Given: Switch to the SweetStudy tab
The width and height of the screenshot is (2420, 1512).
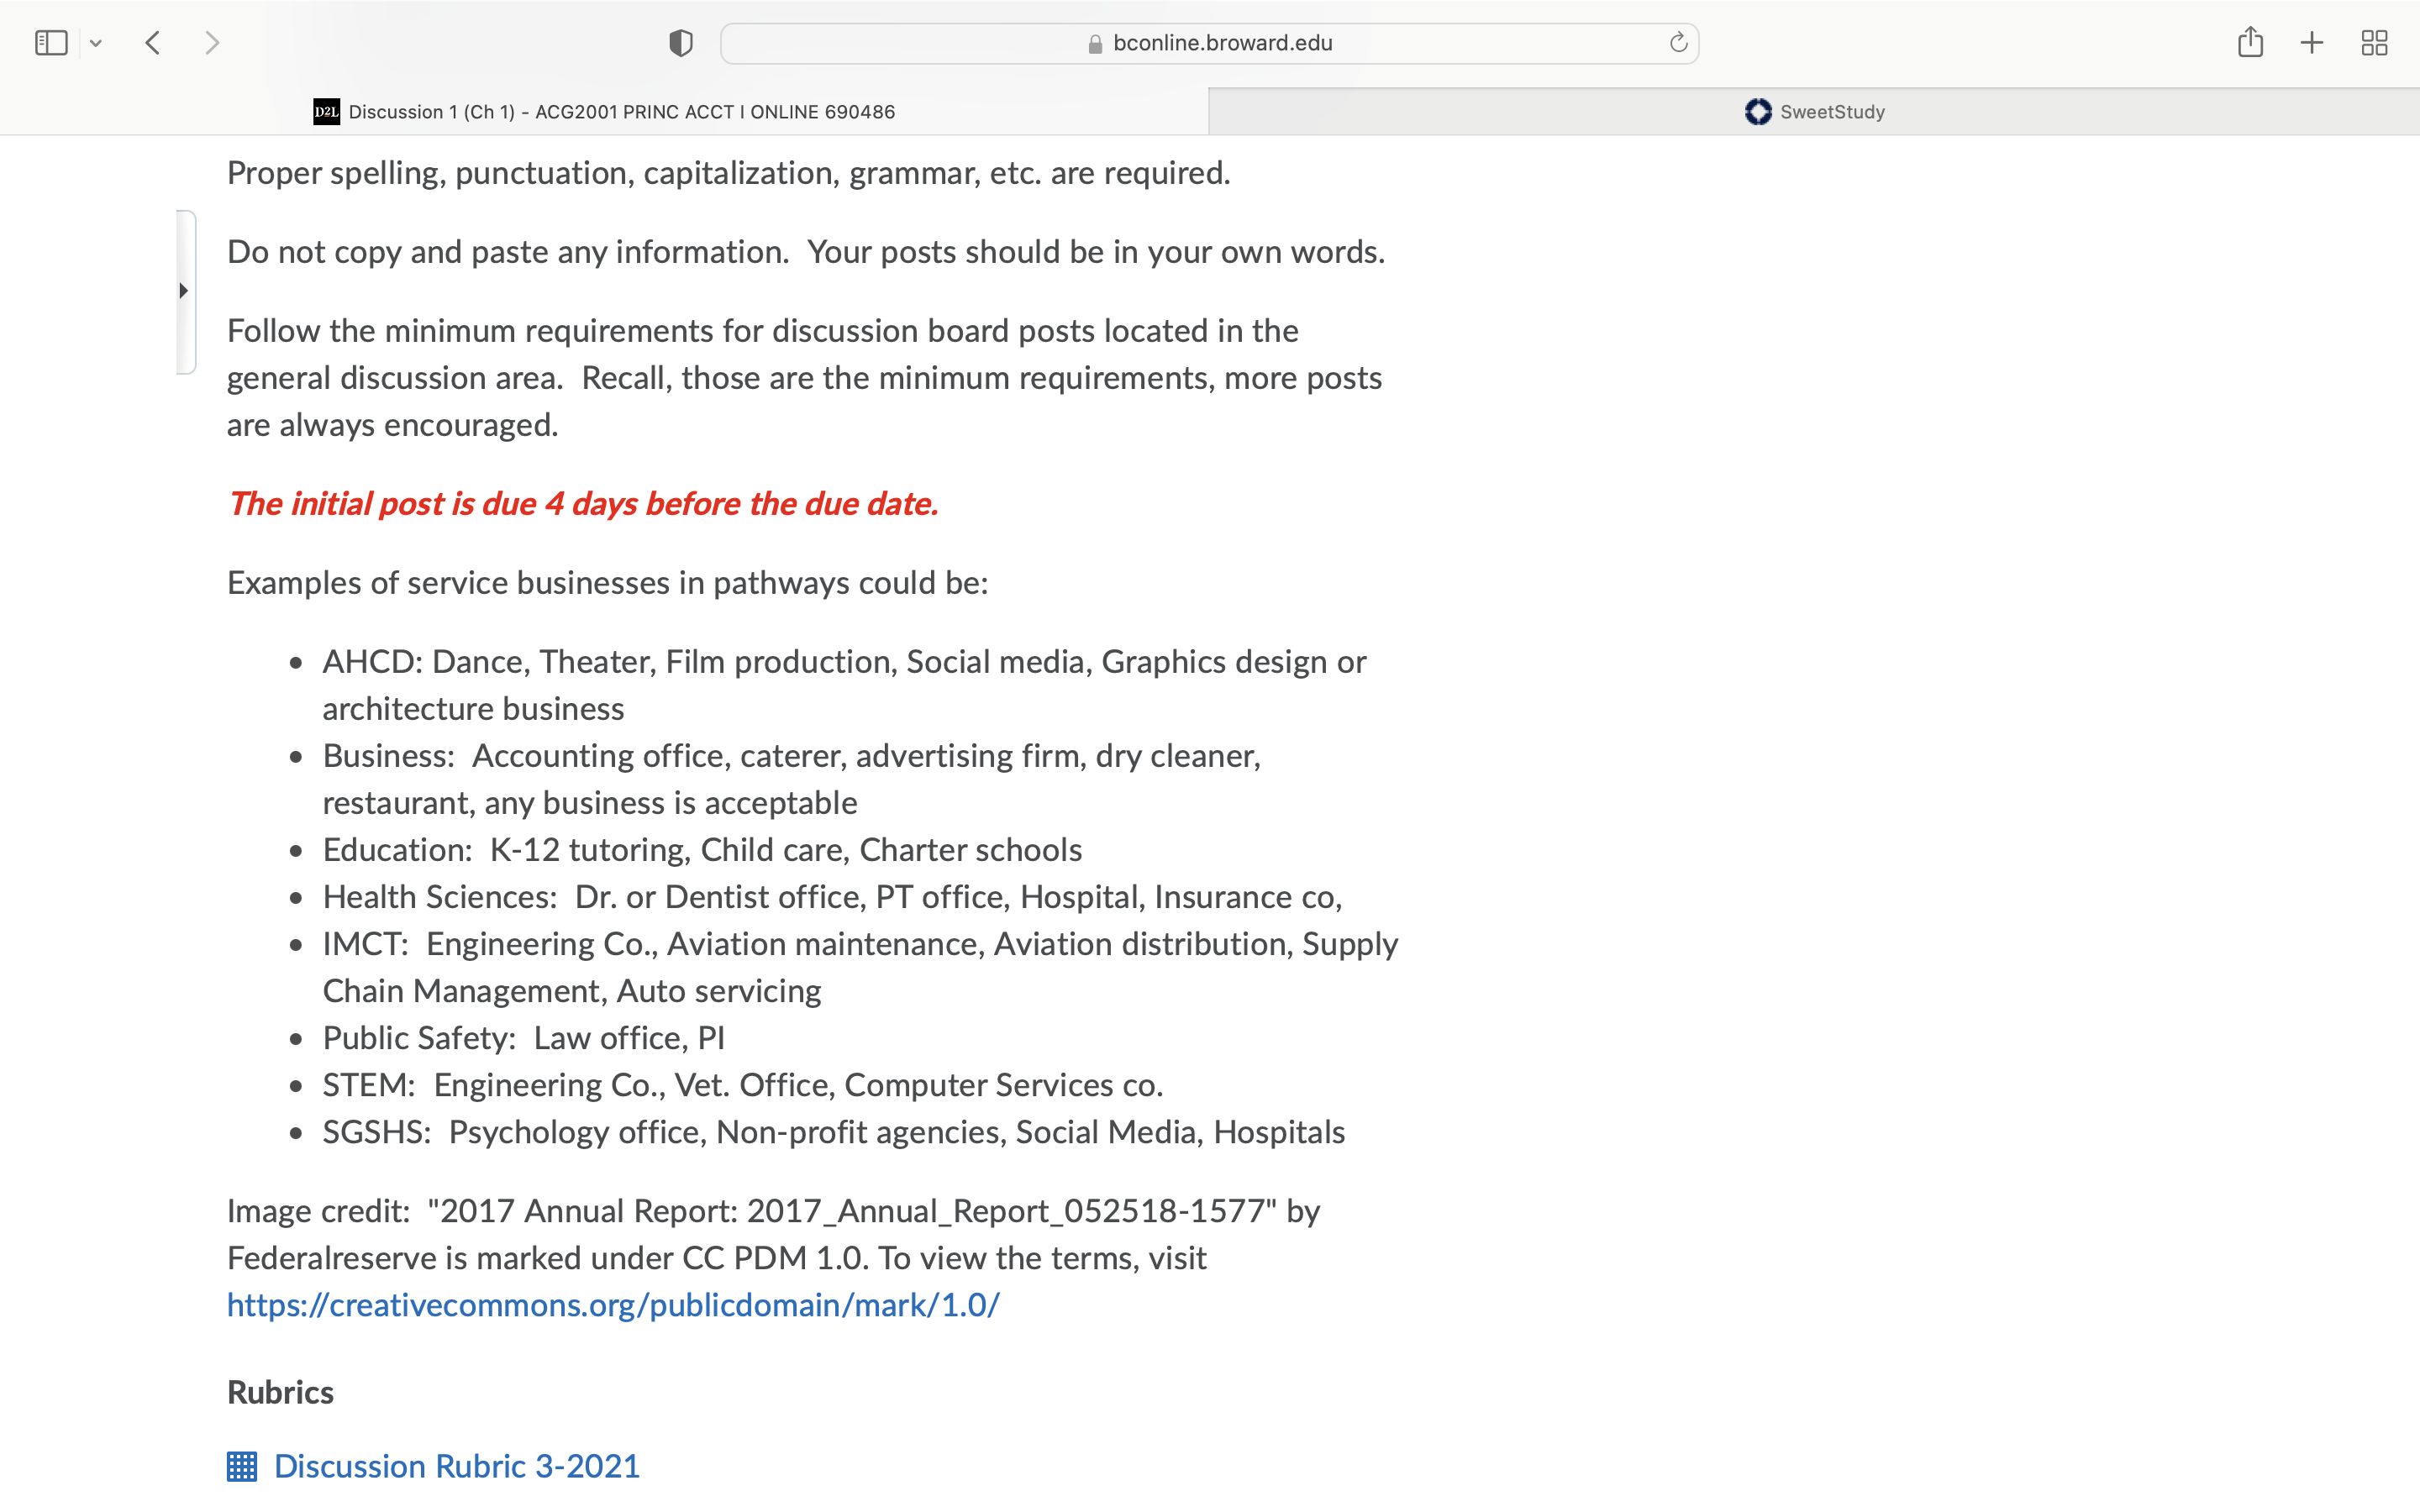Looking at the screenshot, I should [x=1814, y=112].
